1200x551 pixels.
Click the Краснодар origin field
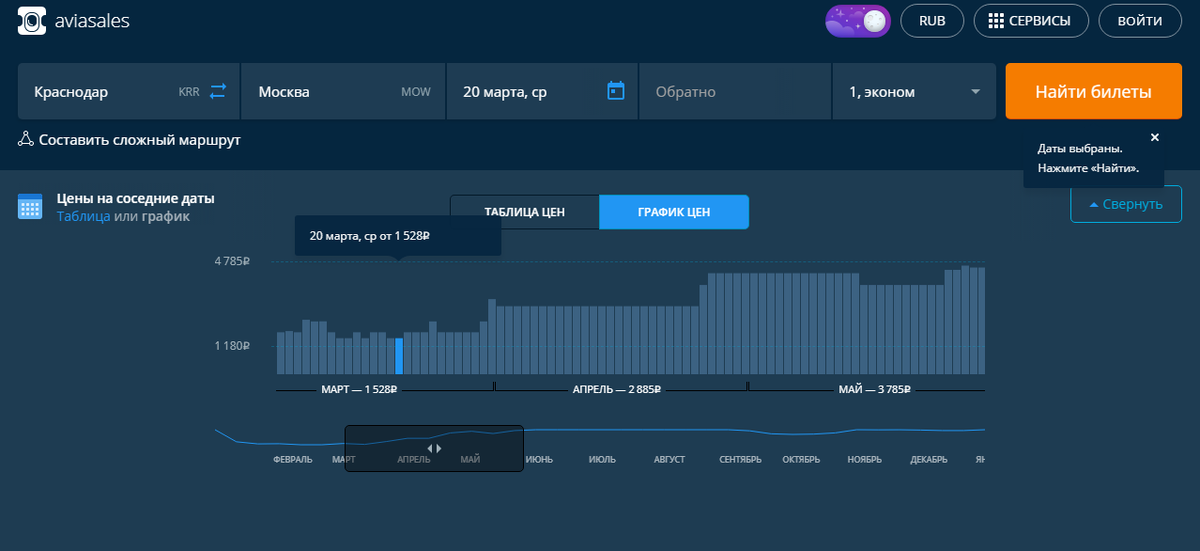pos(130,92)
